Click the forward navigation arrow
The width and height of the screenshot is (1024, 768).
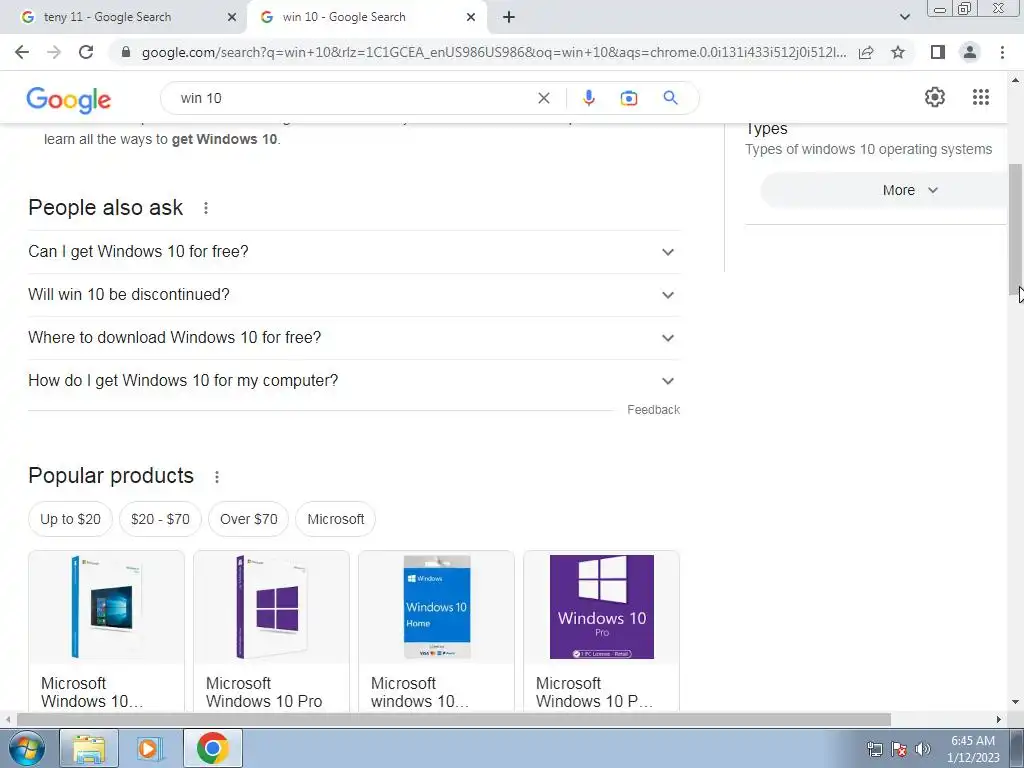point(54,52)
